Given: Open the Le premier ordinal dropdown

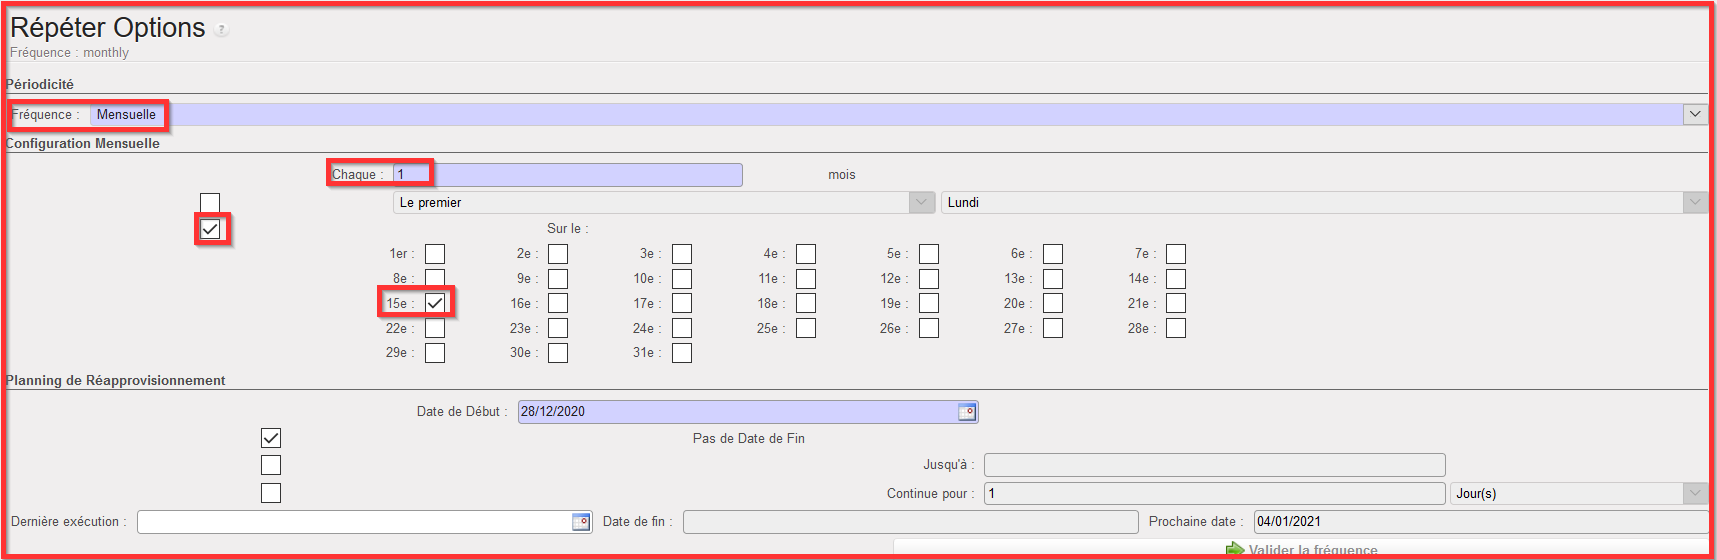Looking at the screenshot, I should coord(921,203).
